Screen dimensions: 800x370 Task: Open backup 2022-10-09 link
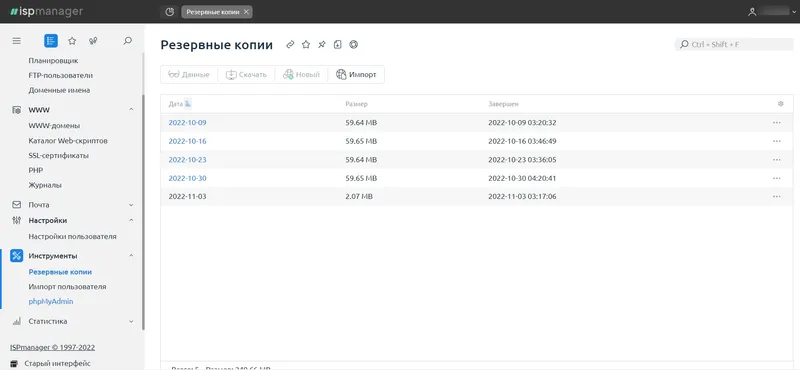[187, 122]
